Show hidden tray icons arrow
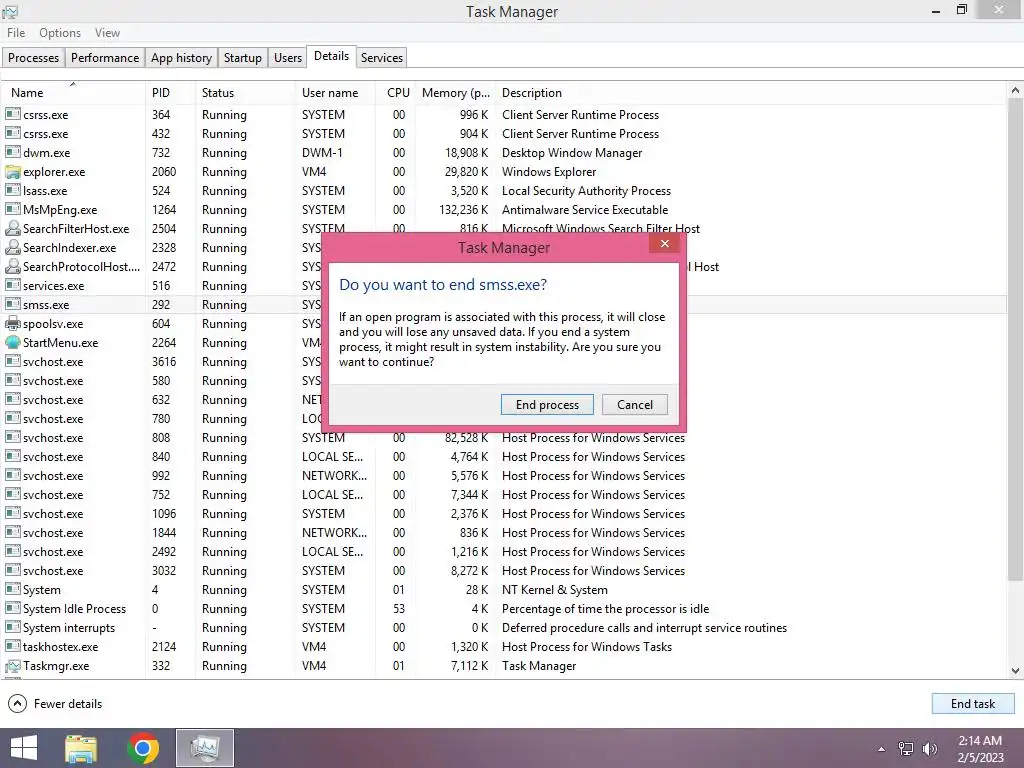 point(882,749)
